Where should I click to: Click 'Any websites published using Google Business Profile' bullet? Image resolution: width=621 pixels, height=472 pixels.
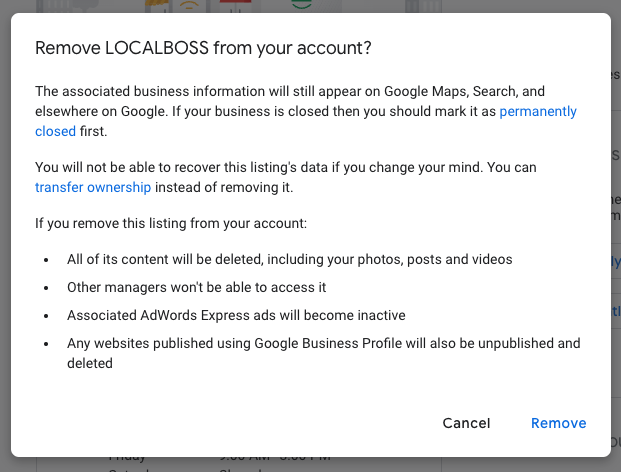click(324, 353)
